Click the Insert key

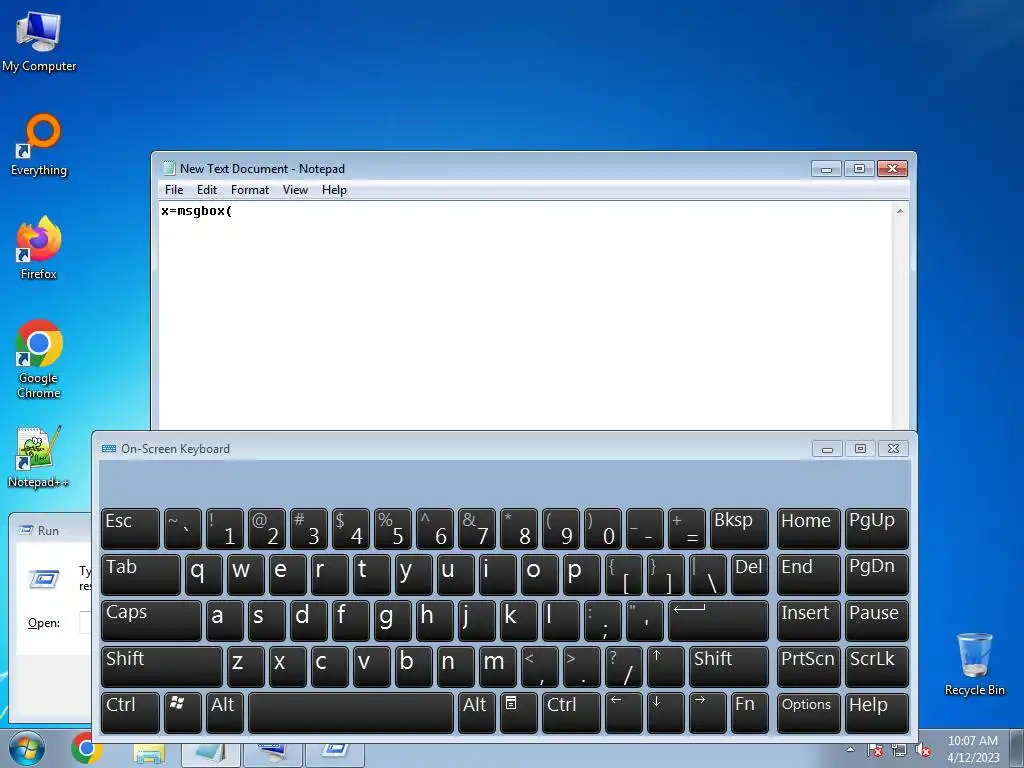(808, 620)
